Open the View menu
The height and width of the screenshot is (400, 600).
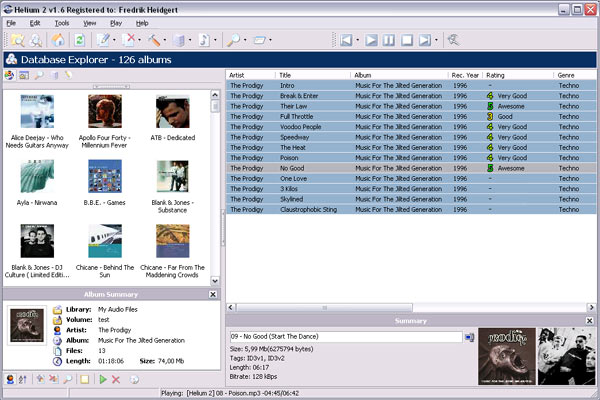(x=90, y=23)
